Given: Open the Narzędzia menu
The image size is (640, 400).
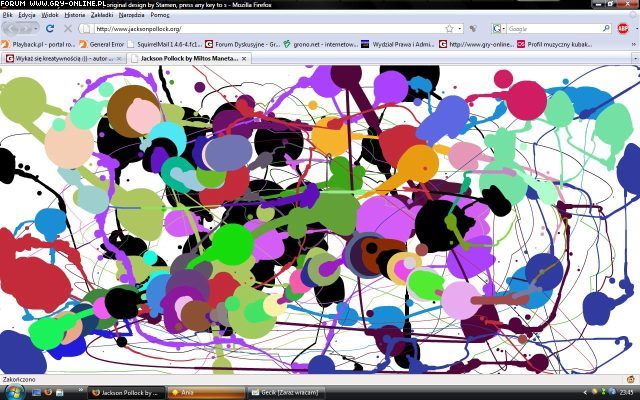Looking at the screenshot, I should point(131,15).
